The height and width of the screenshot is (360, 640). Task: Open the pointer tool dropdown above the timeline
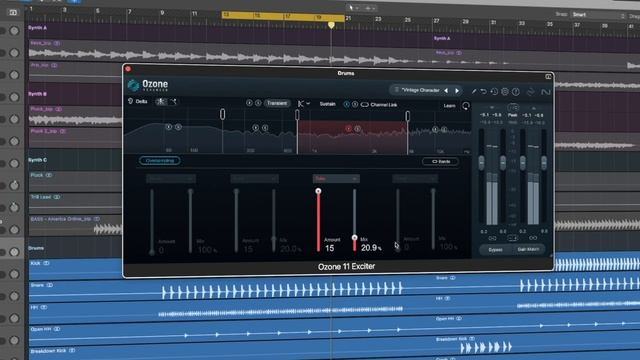tap(353, 8)
